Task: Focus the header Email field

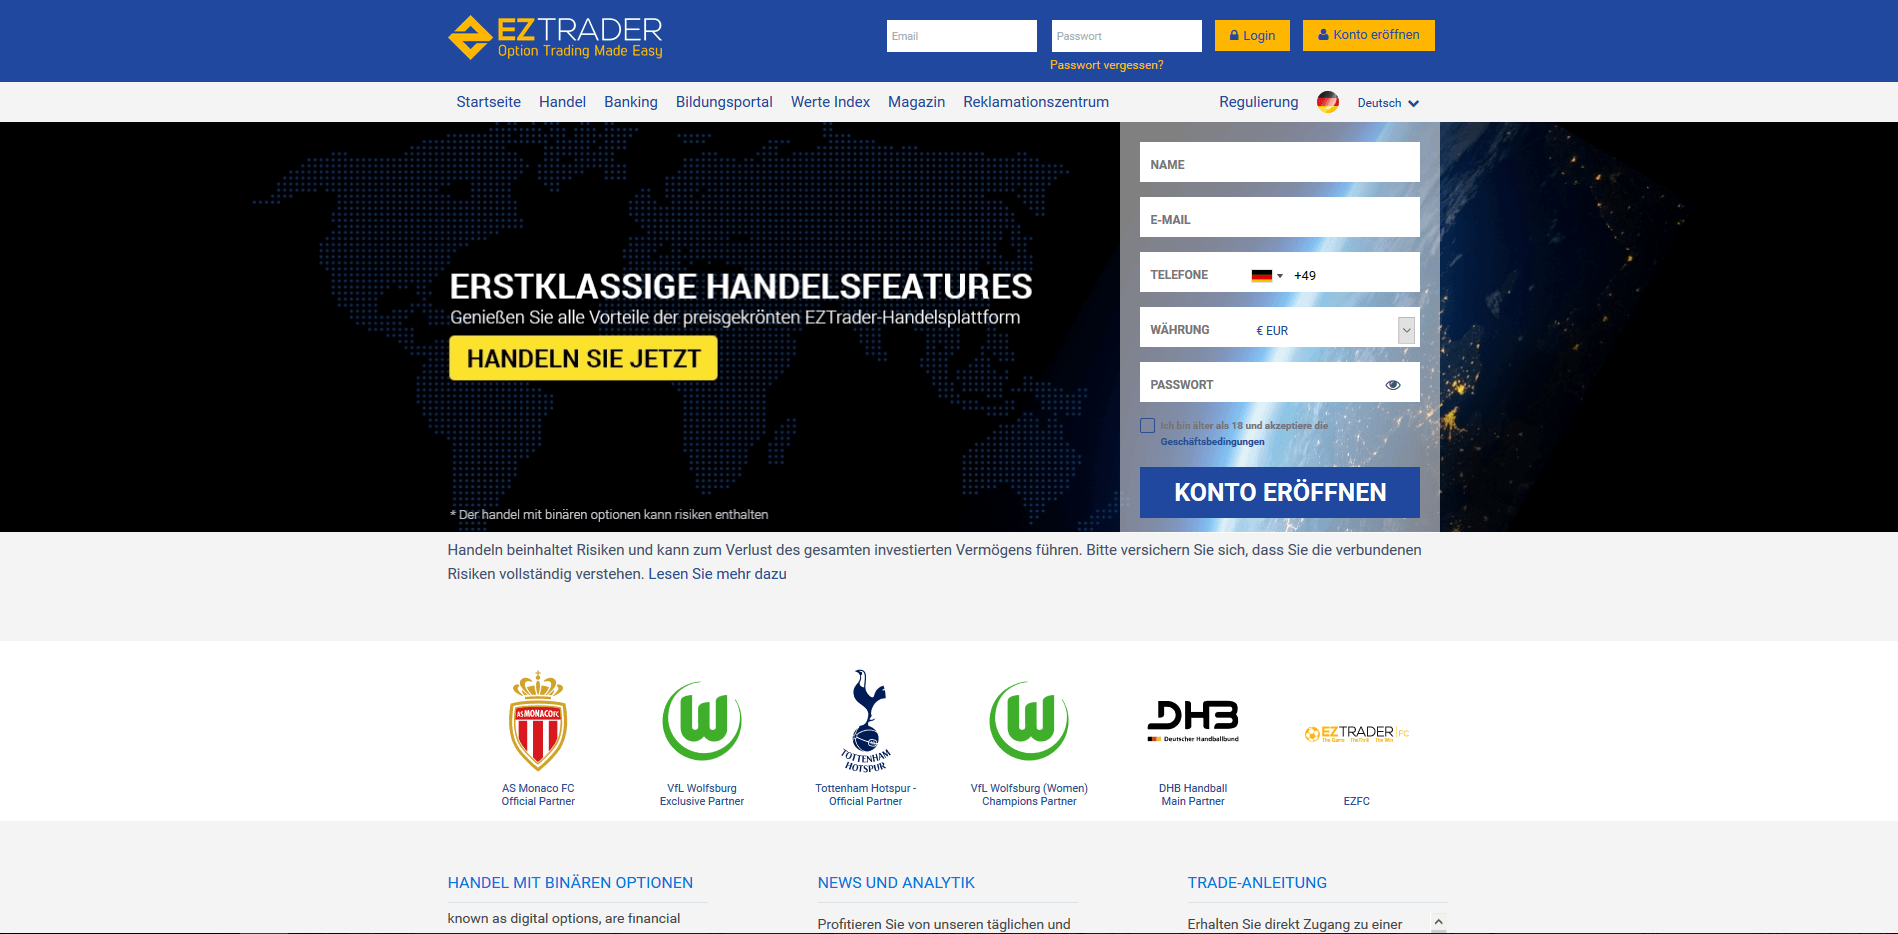Action: click(x=962, y=36)
